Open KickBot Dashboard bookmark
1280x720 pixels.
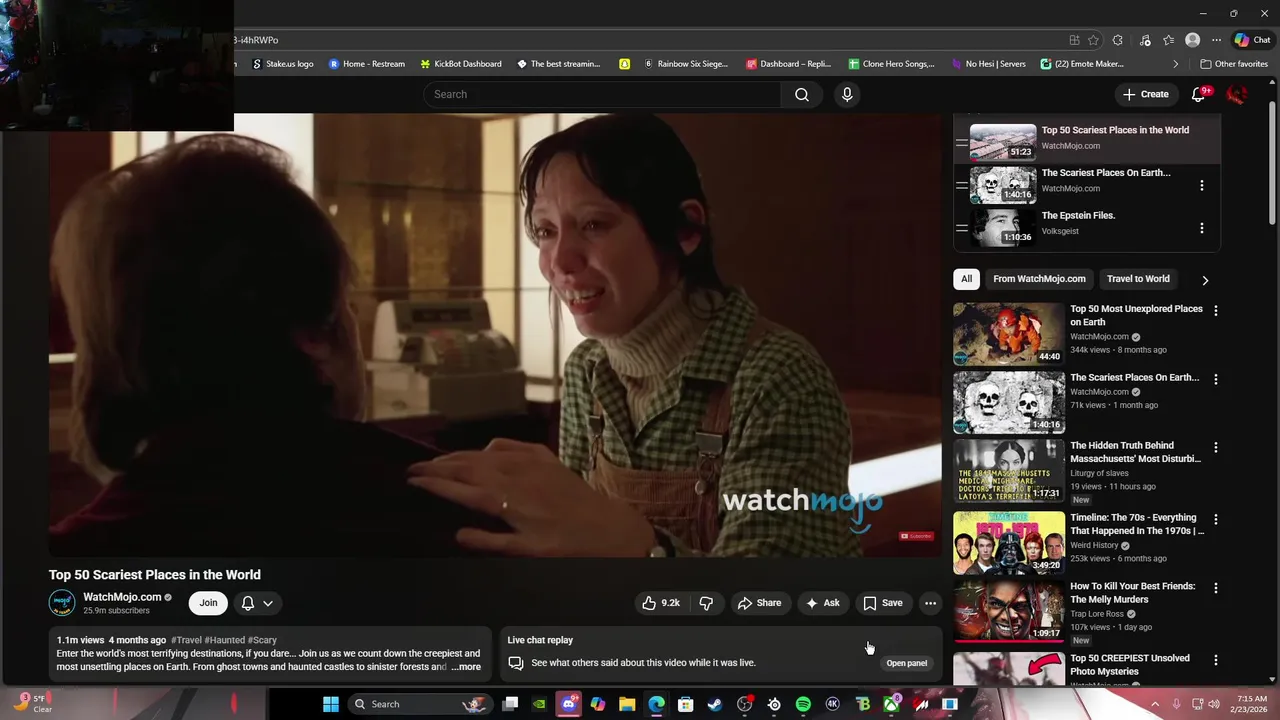point(461,64)
